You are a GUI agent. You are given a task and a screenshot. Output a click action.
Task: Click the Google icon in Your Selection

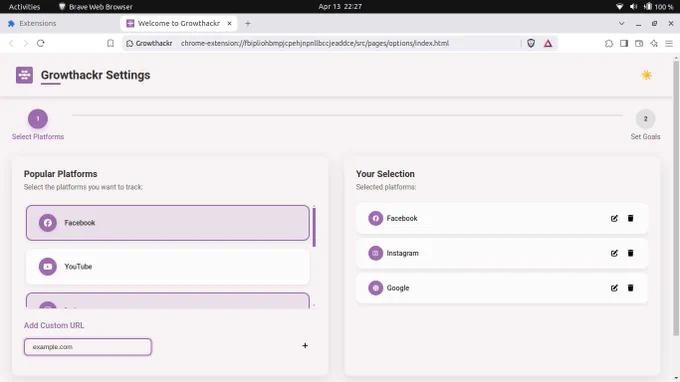376,288
